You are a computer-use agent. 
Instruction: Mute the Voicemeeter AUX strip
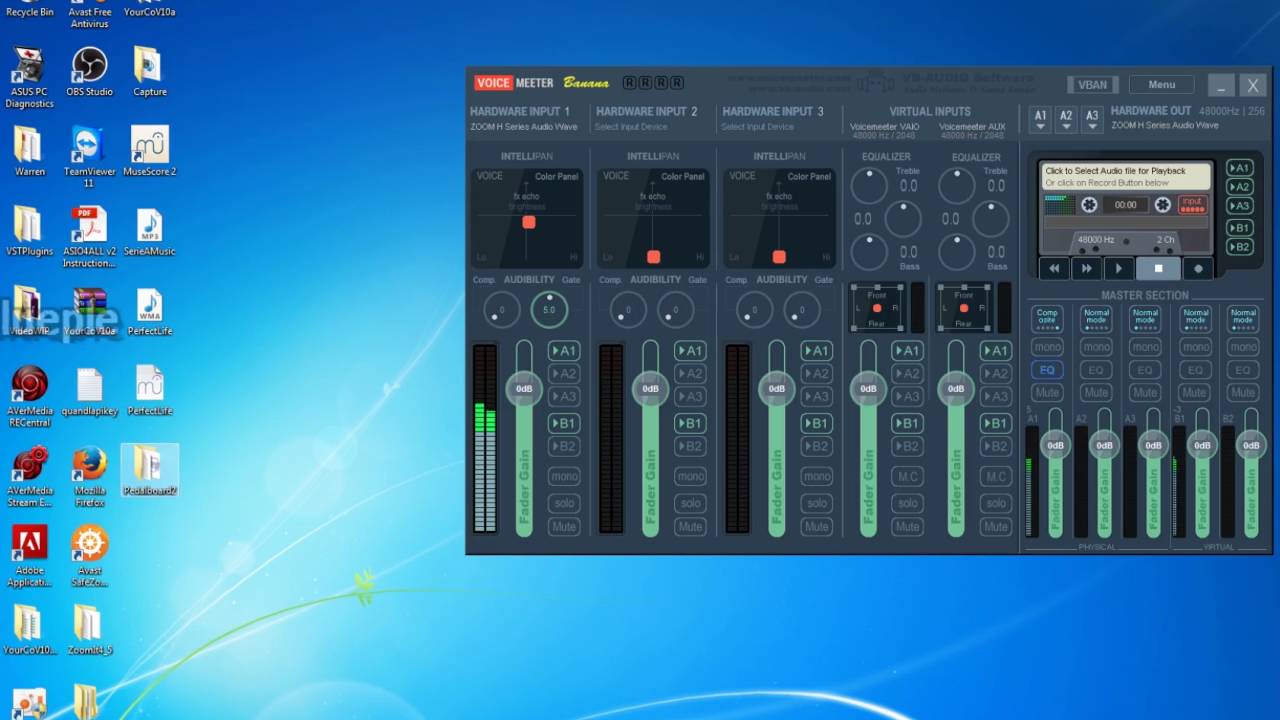pos(995,527)
